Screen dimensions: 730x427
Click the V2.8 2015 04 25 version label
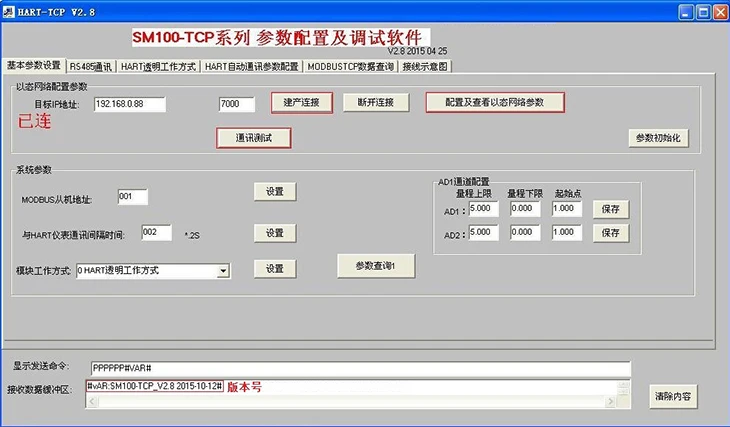(x=417, y=51)
